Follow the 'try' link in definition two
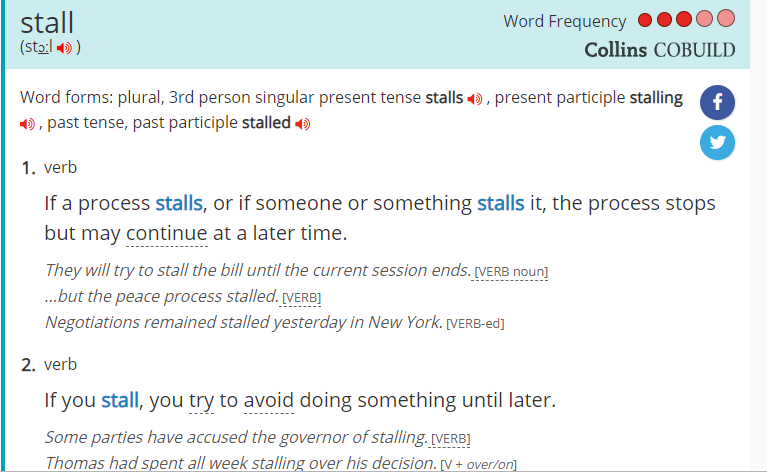Screen dimensions: 767x473 [201, 401]
